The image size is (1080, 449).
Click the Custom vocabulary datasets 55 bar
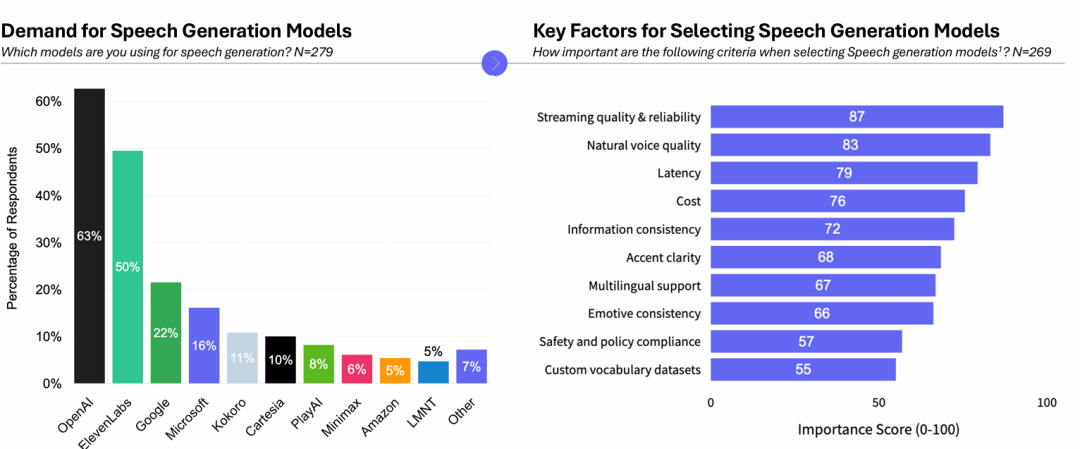pyautogui.click(x=803, y=369)
